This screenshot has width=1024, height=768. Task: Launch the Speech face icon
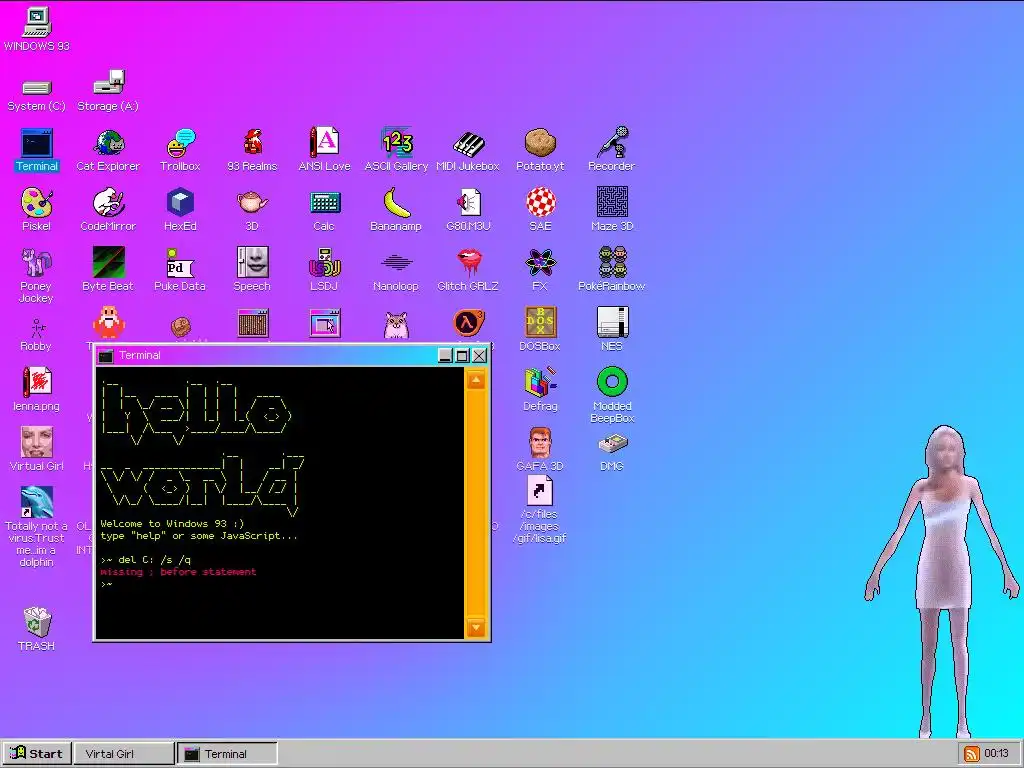[x=252, y=269]
